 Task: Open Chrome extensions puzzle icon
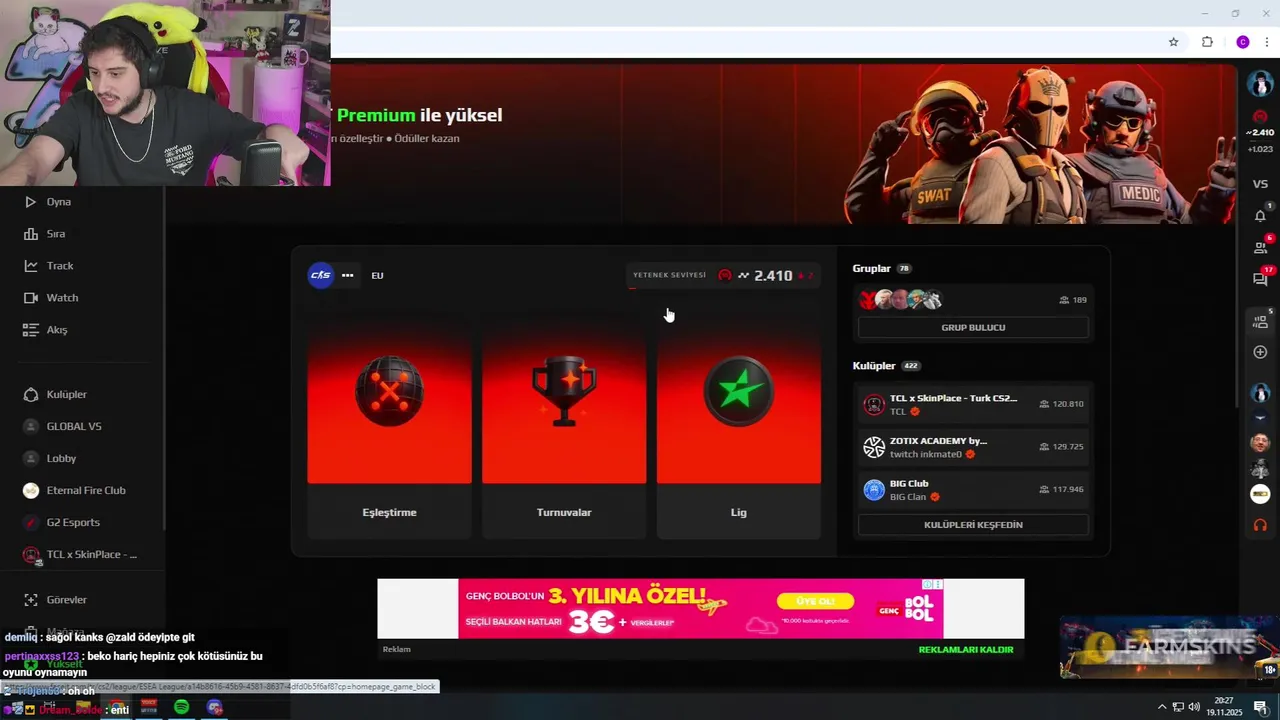[1207, 42]
